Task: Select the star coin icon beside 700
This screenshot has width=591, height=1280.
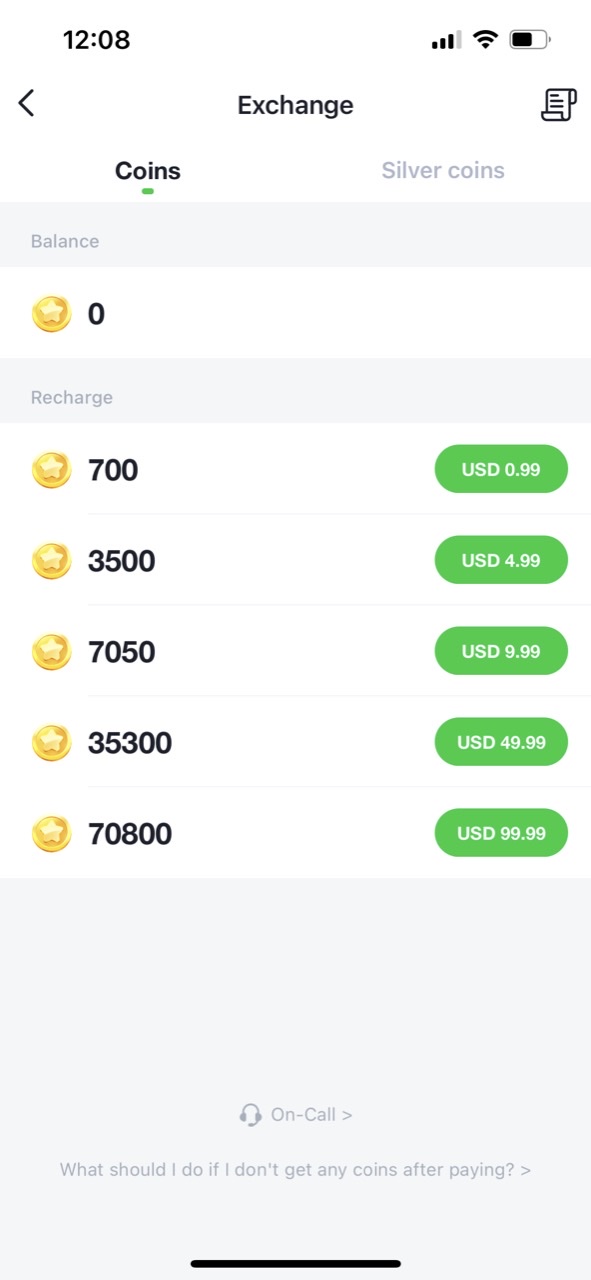Action: (52, 469)
